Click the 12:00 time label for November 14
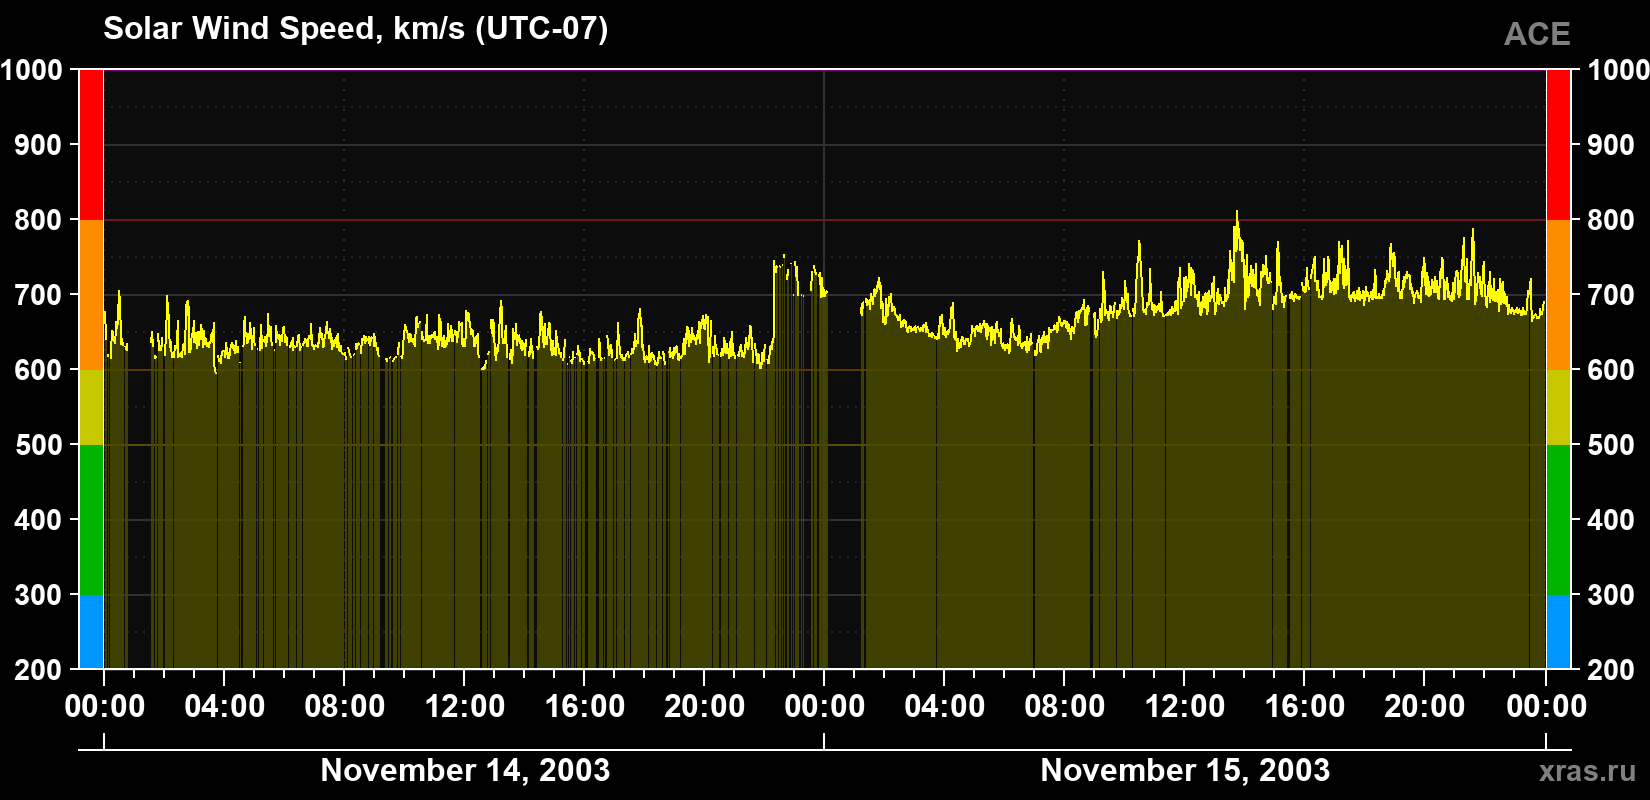This screenshot has width=1650, height=800. pos(465,707)
